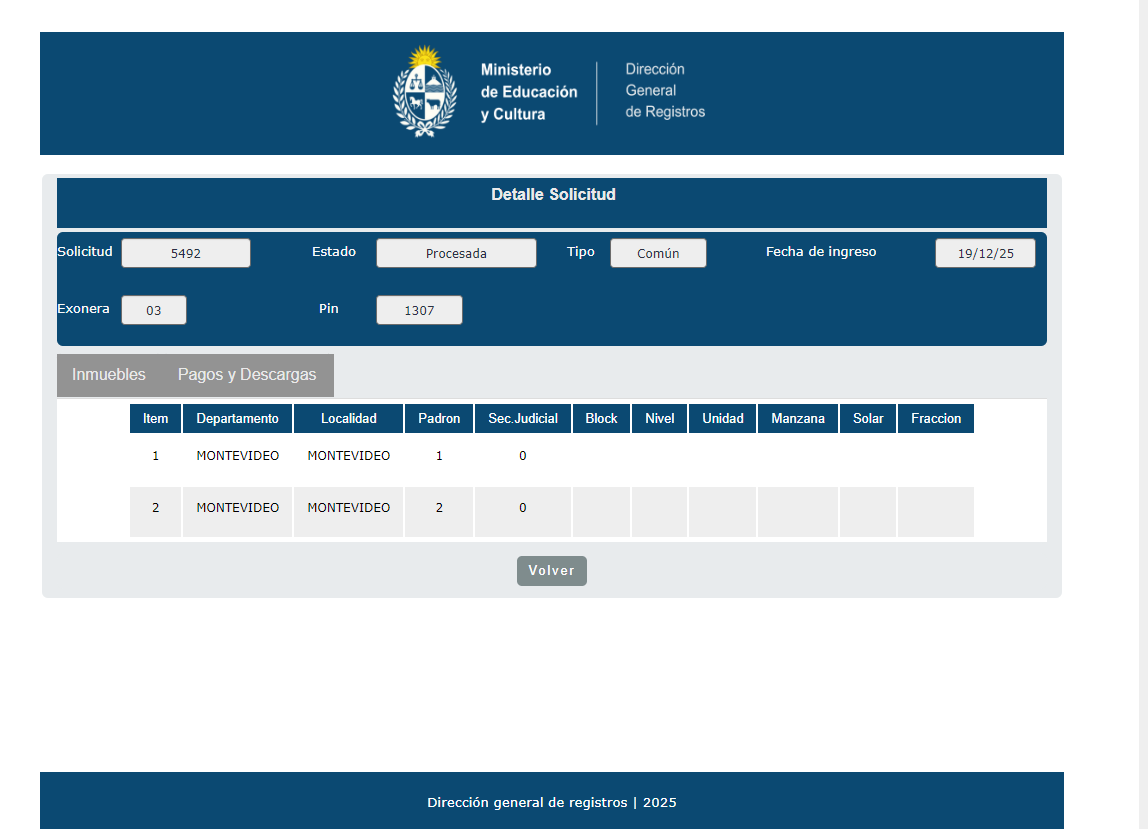
Task: Click the Tipo field showing Común
Action: (658, 254)
